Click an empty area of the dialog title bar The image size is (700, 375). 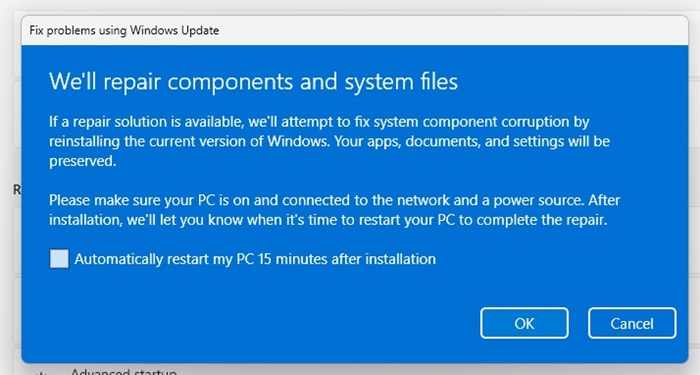(446, 30)
